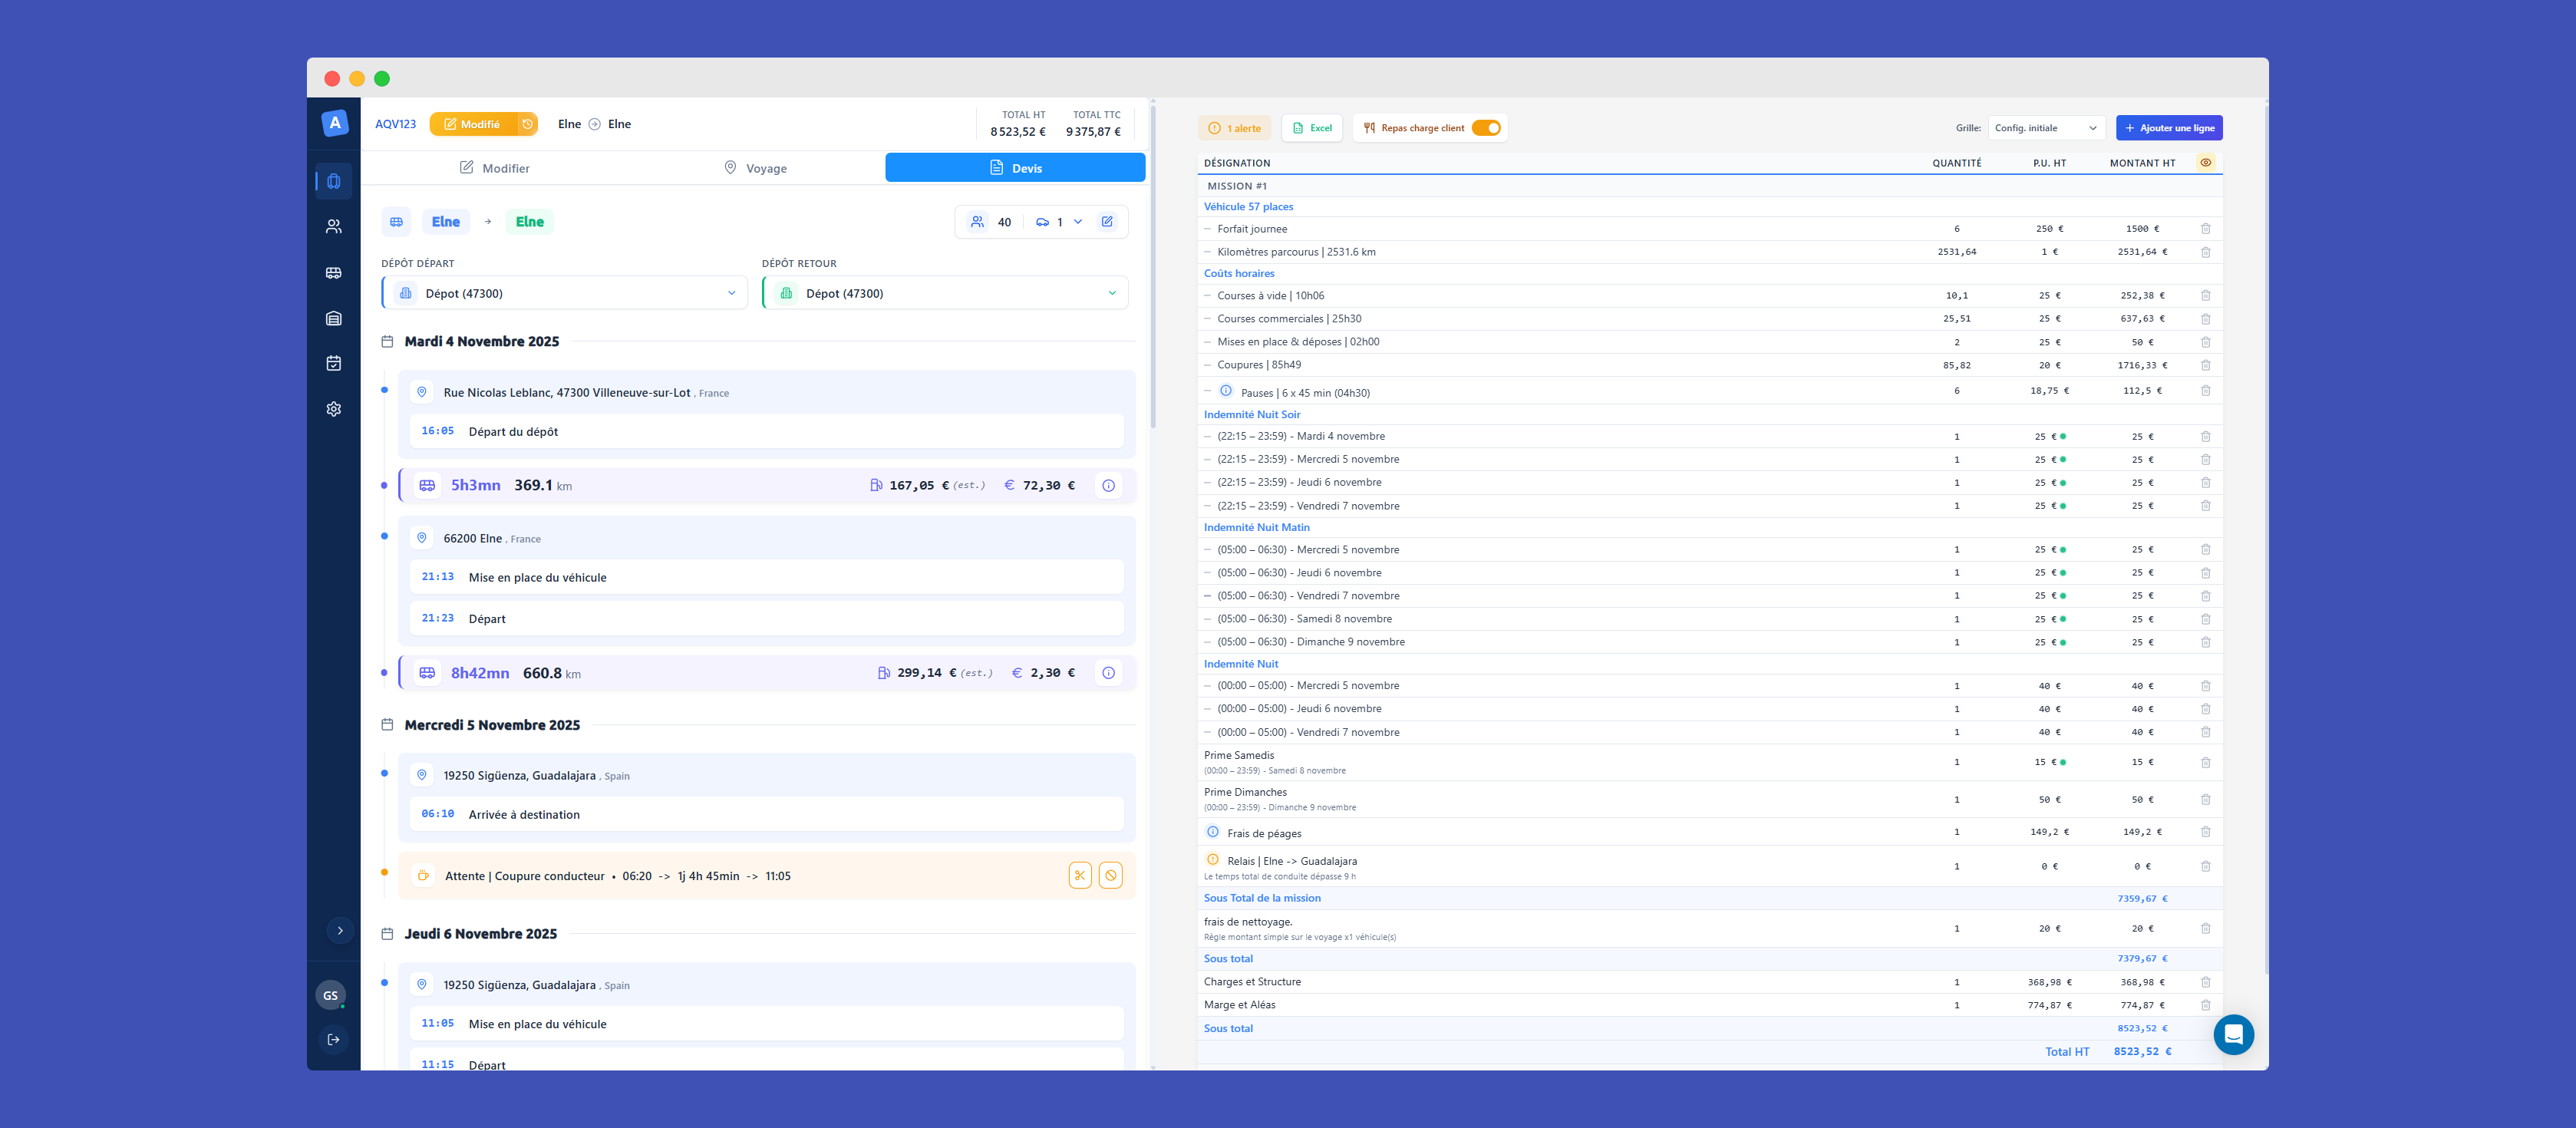Click the Jeudi 6 Novembre 2025 heading

pos(481,934)
